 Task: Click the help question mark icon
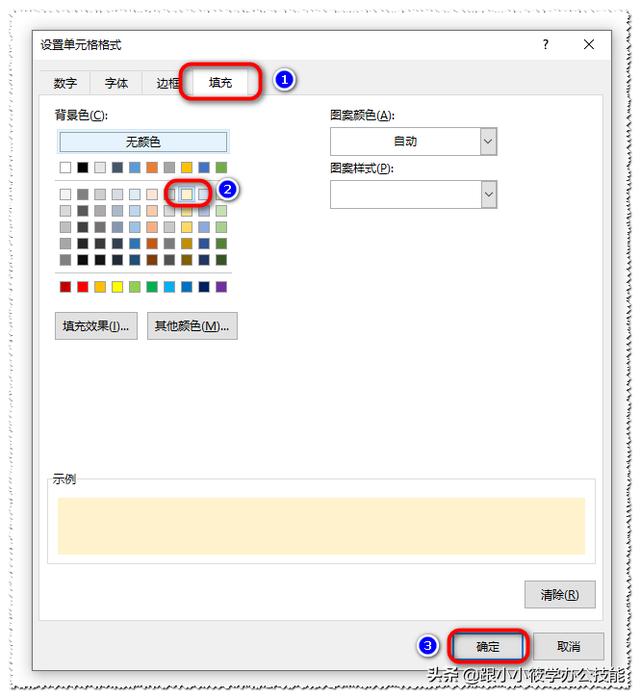click(x=545, y=44)
